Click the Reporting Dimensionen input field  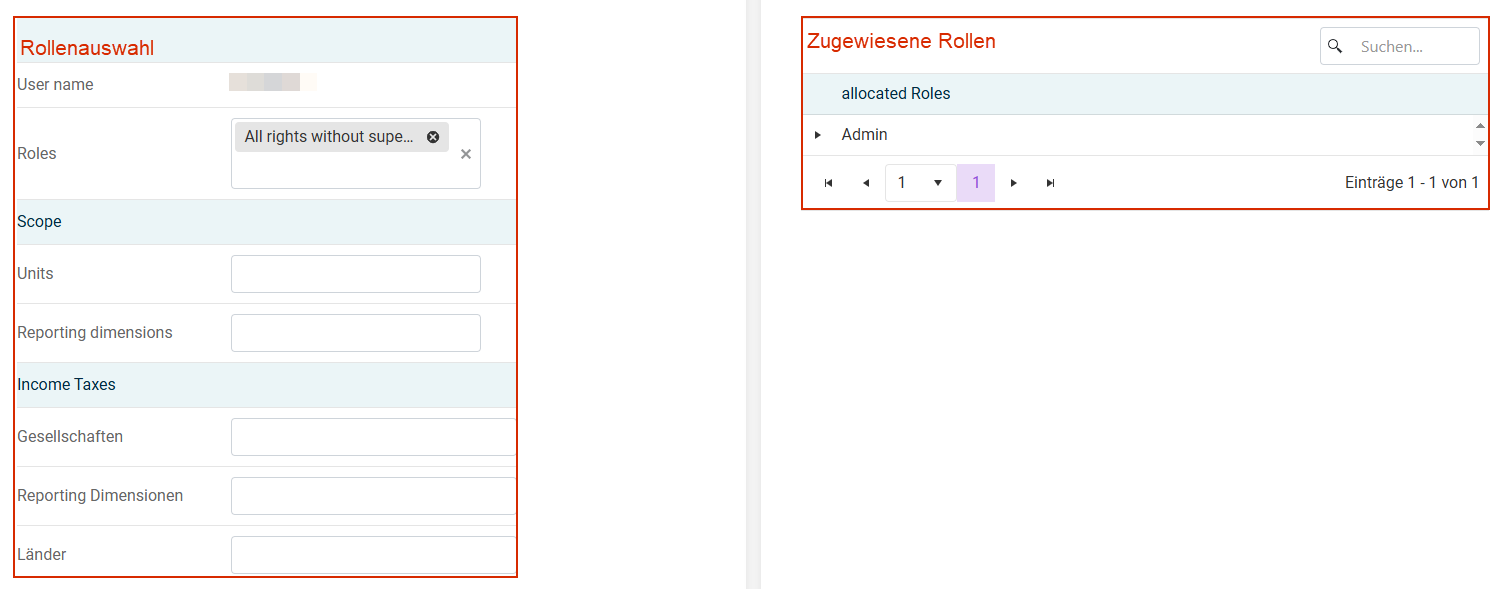(x=373, y=496)
